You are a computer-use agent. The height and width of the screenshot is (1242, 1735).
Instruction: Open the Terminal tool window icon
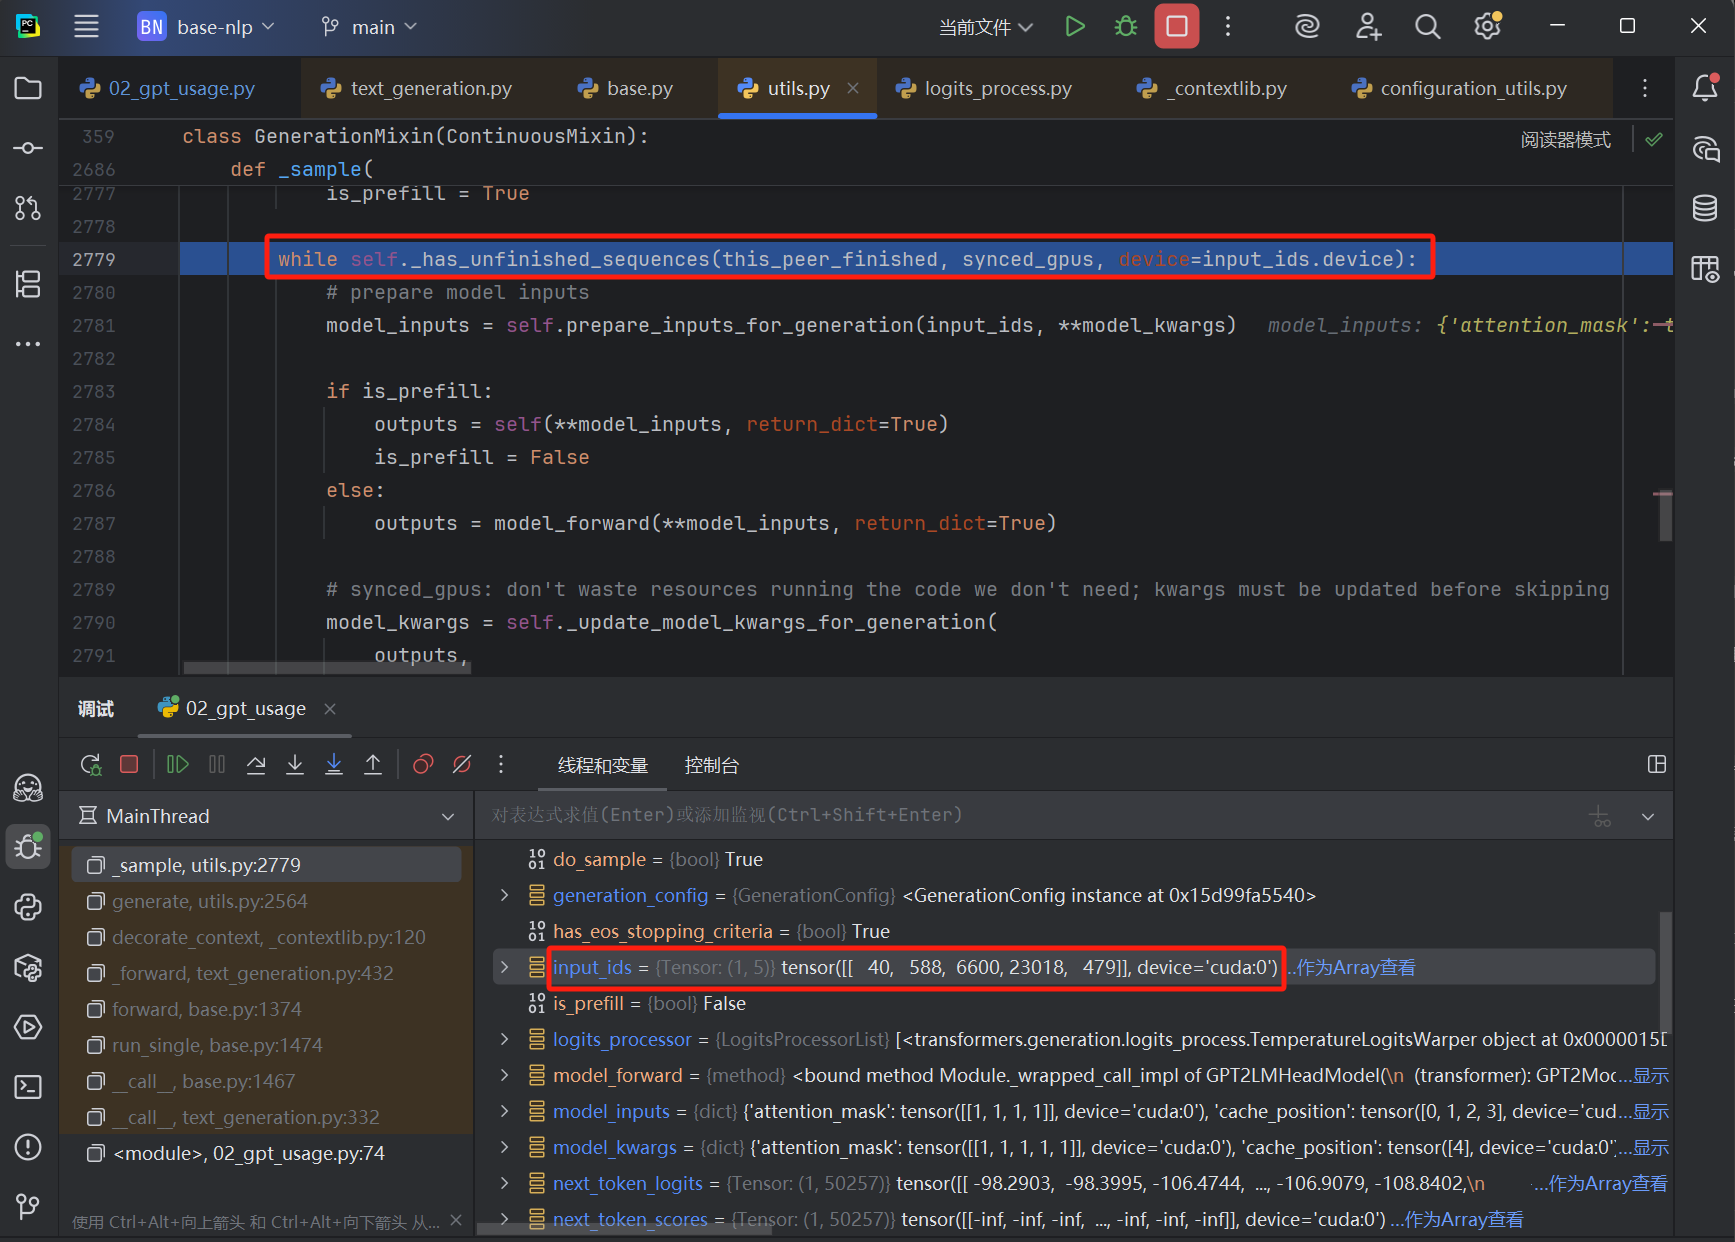pyautogui.click(x=28, y=1087)
